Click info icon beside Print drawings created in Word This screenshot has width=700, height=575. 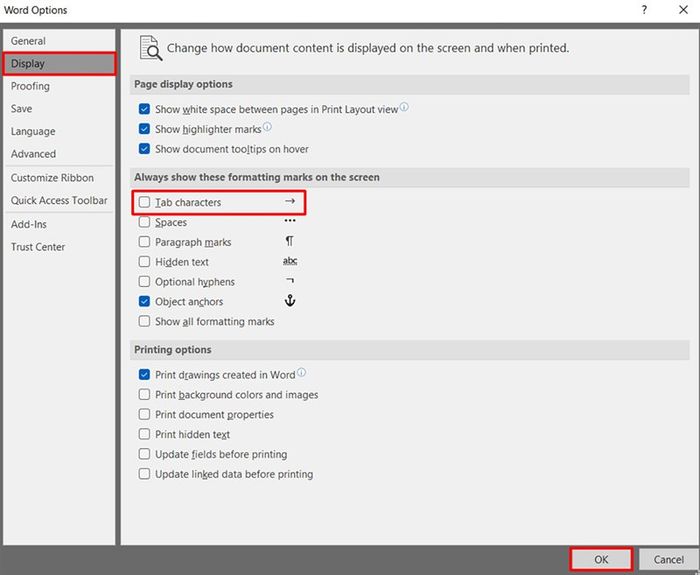301,372
